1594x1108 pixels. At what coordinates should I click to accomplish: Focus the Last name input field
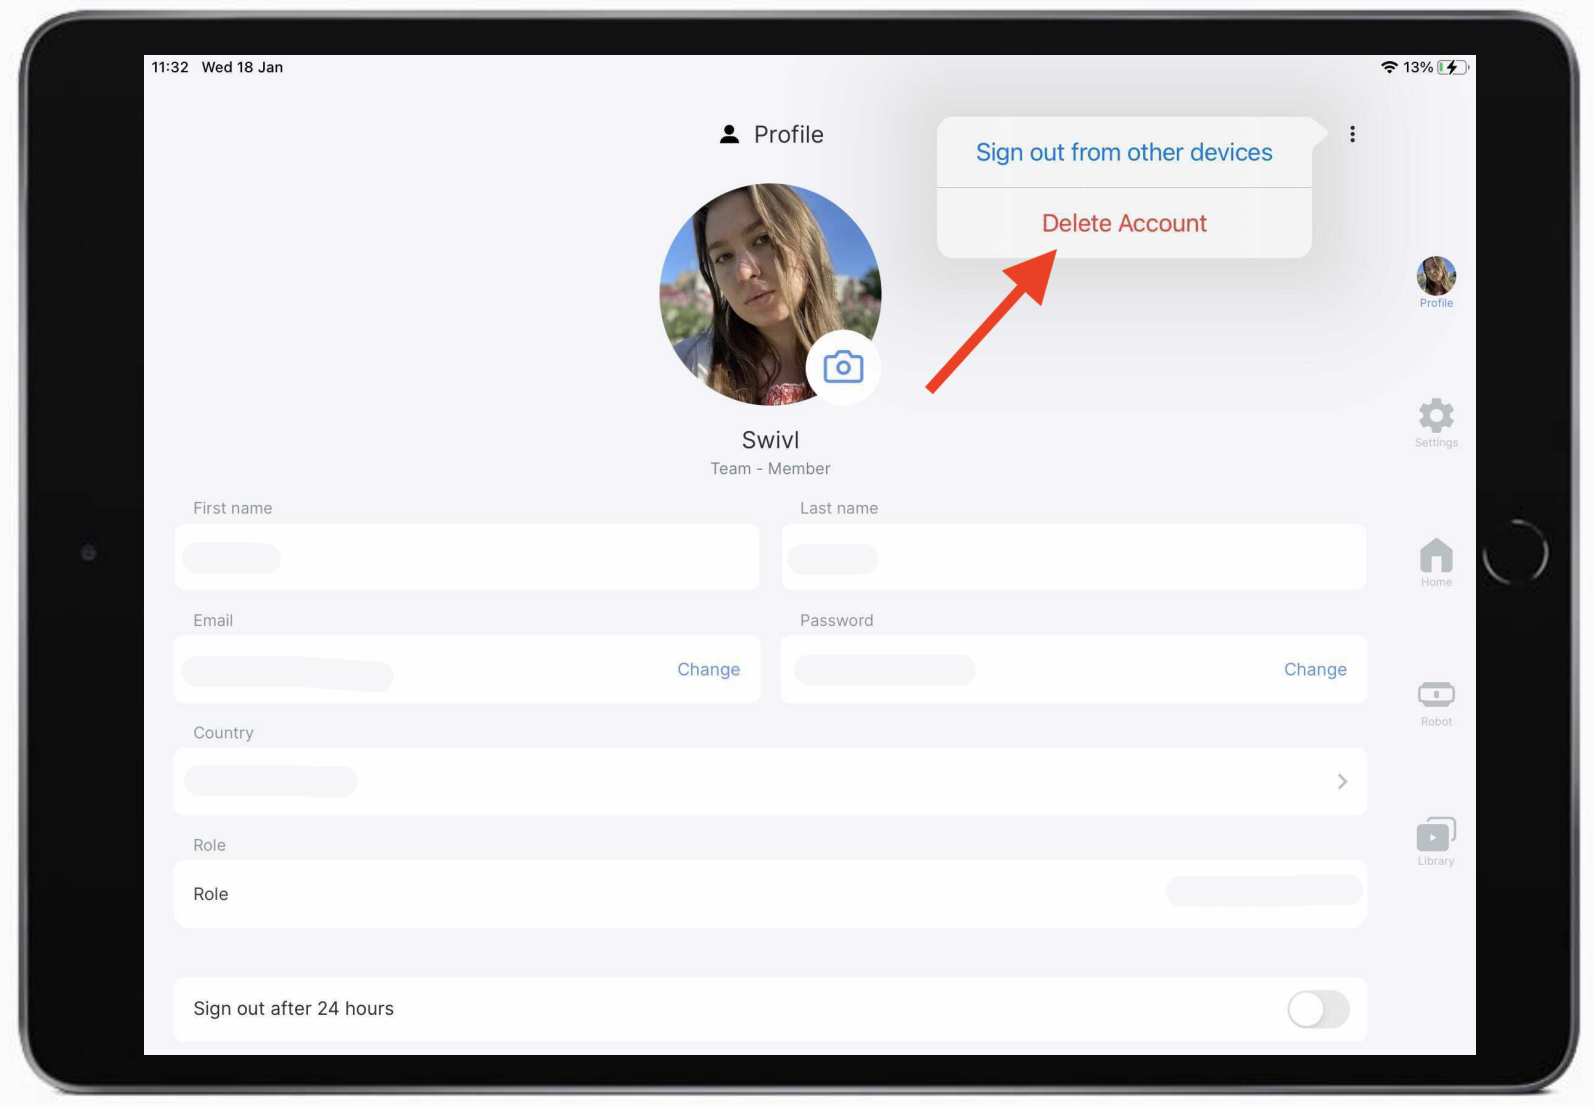click(1073, 557)
